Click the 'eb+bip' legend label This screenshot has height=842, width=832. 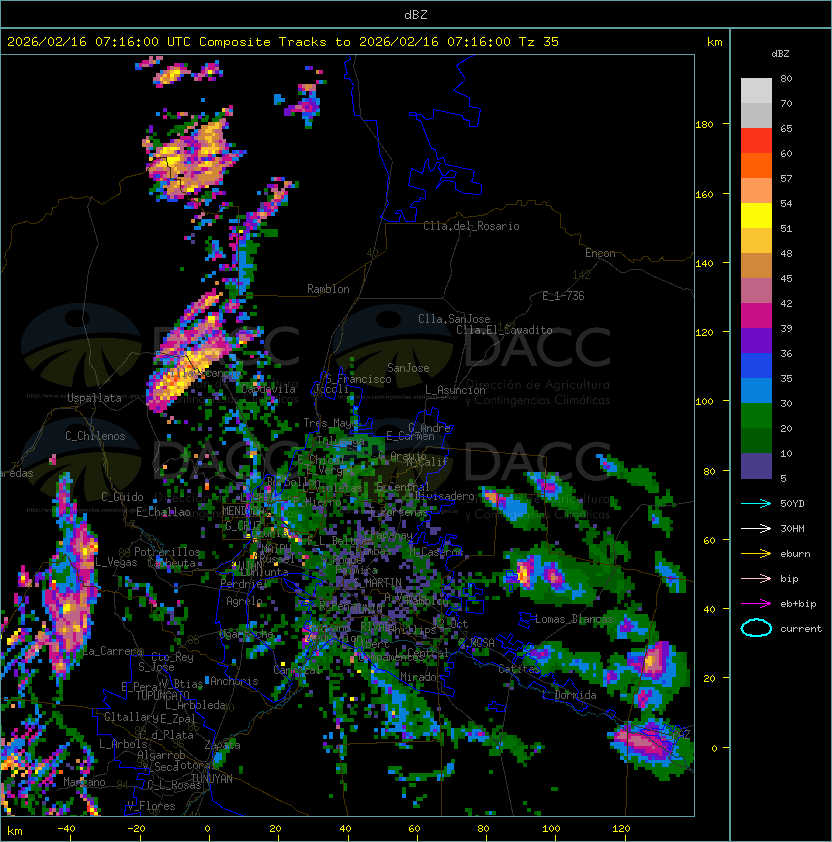point(798,604)
